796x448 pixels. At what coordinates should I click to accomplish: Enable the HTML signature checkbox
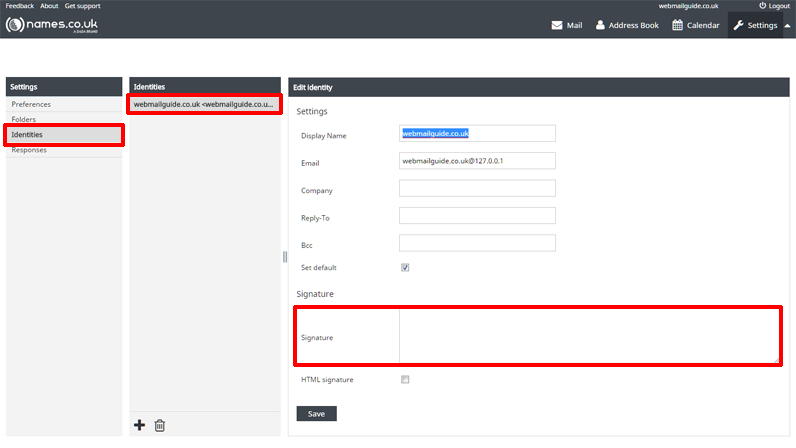tap(405, 379)
